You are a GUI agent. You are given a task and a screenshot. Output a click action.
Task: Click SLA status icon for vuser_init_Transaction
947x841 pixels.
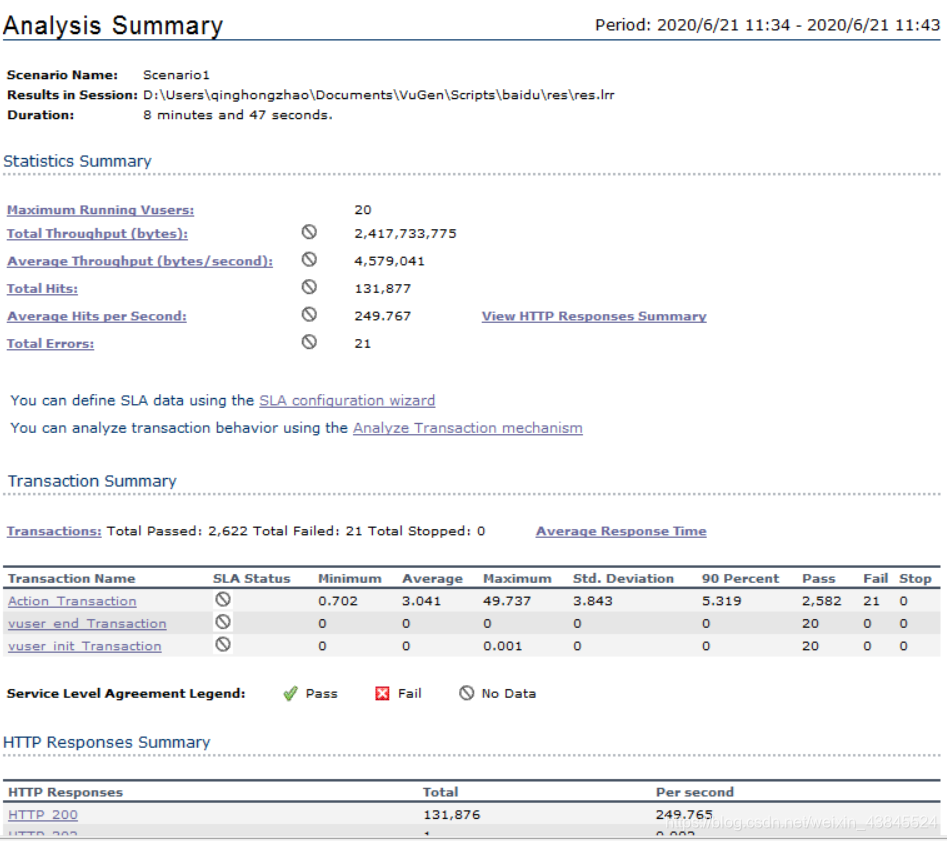(x=223, y=644)
